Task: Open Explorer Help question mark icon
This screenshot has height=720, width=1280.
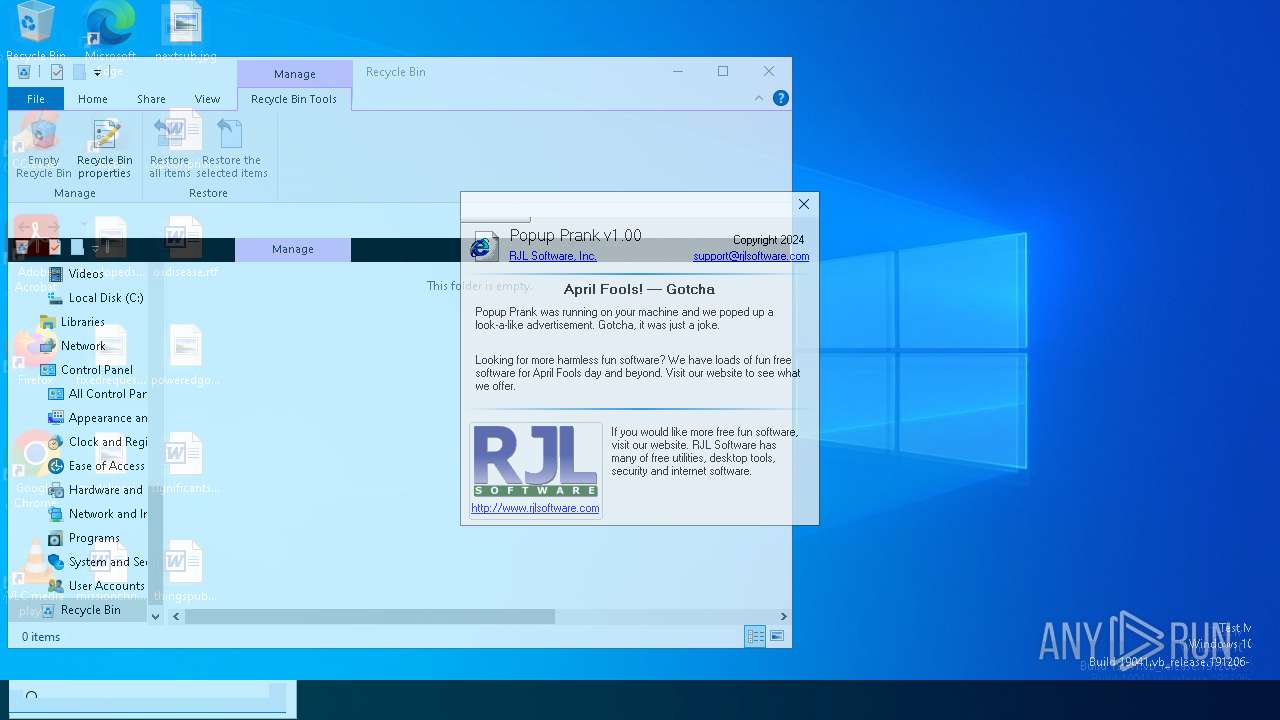Action: click(x=781, y=98)
